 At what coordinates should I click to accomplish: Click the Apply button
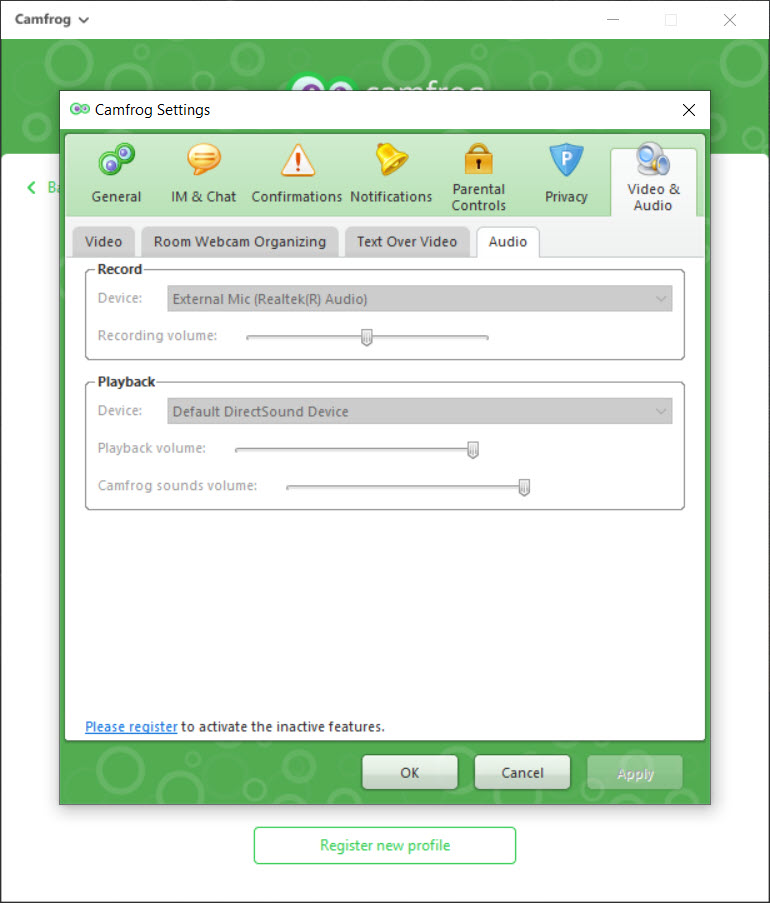(x=635, y=772)
